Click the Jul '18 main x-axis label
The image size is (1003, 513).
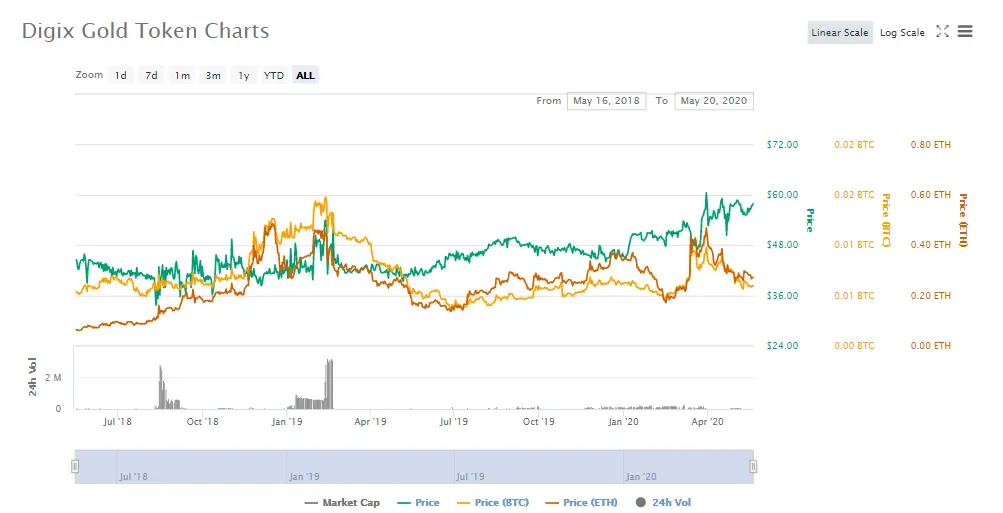[x=117, y=422]
